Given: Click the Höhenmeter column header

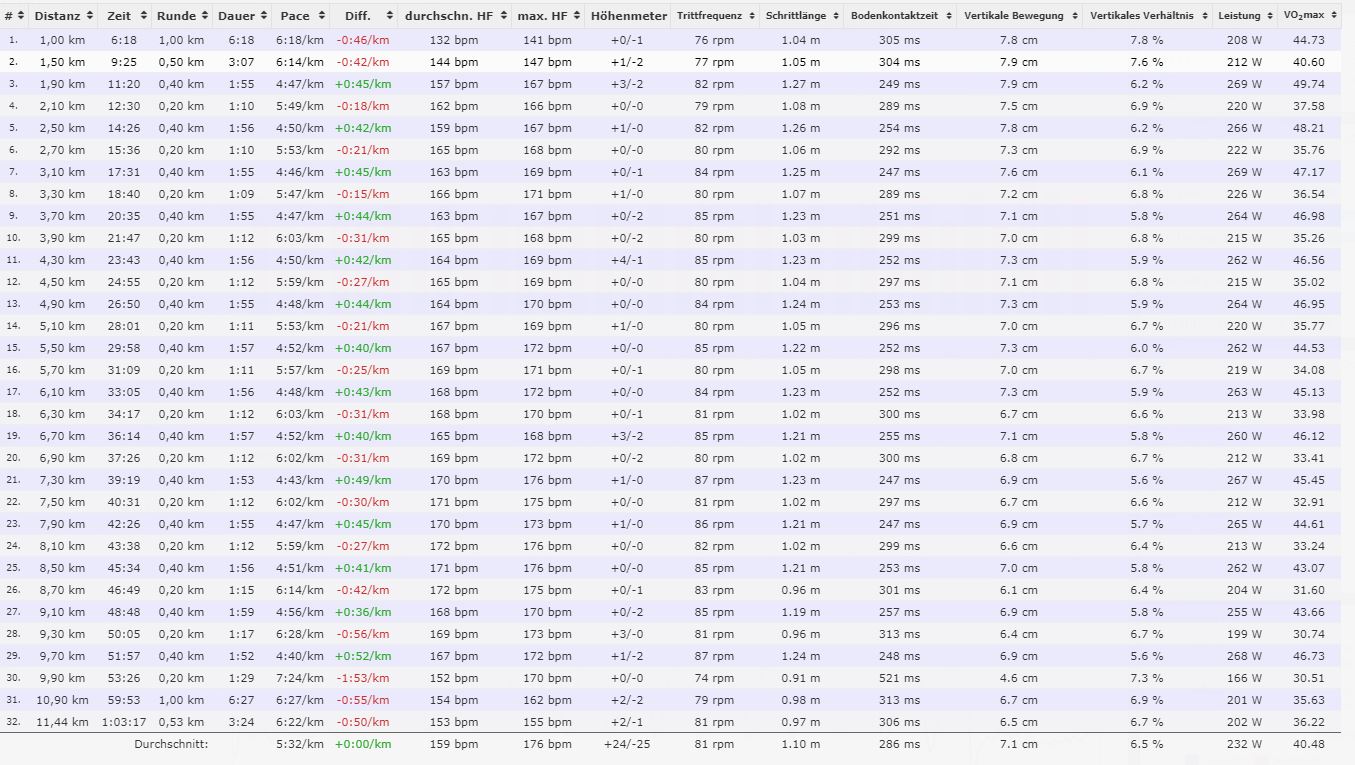Looking at the screenshot, I should [628, 16].
